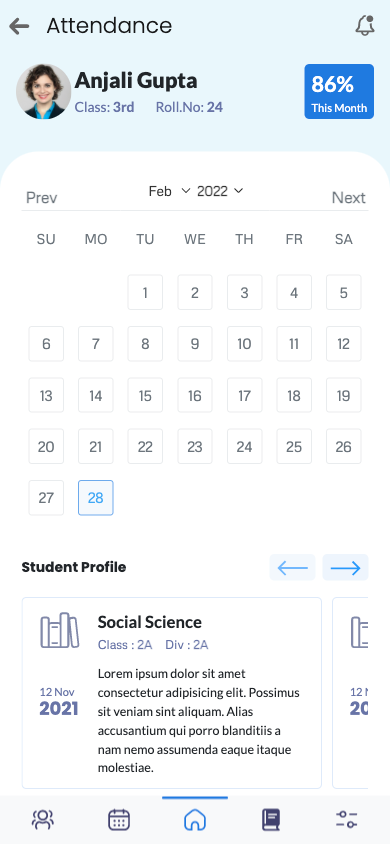Go to the Prev month

(41, 198)
